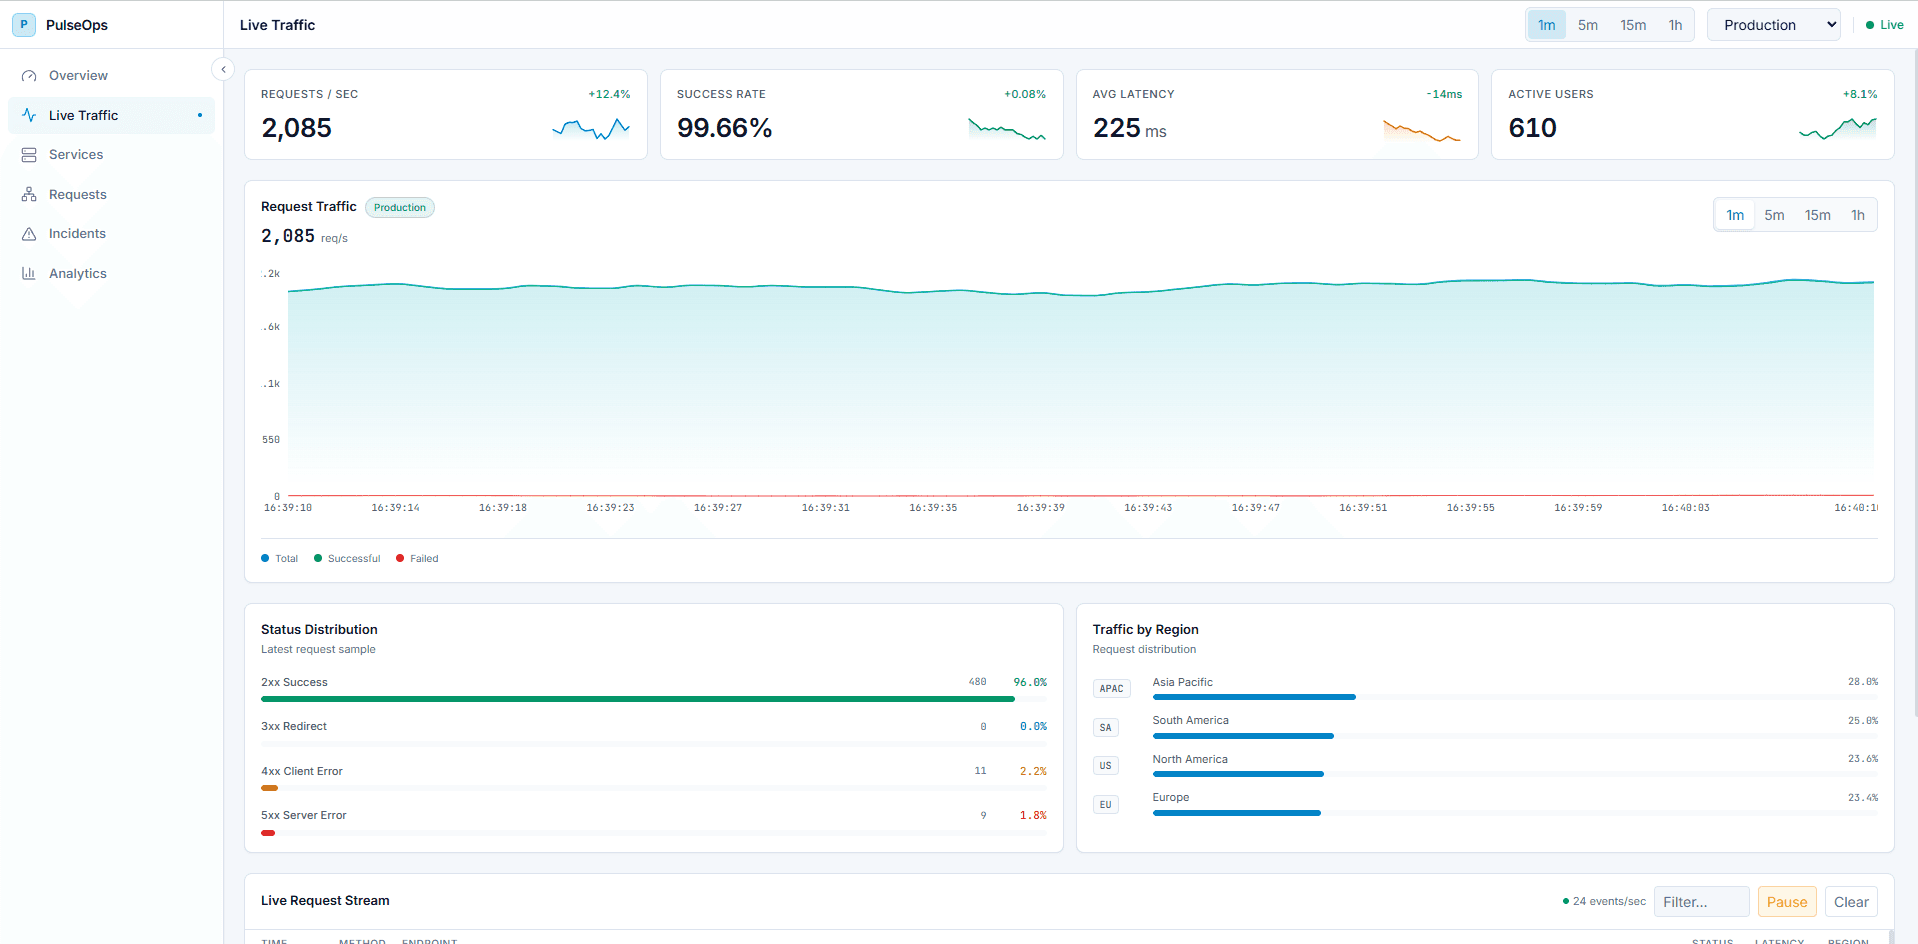Click the Live Traffic pulse icon
Image resolution: width=1918 pixels, height=944 pixels.
(x=29, y=115)
